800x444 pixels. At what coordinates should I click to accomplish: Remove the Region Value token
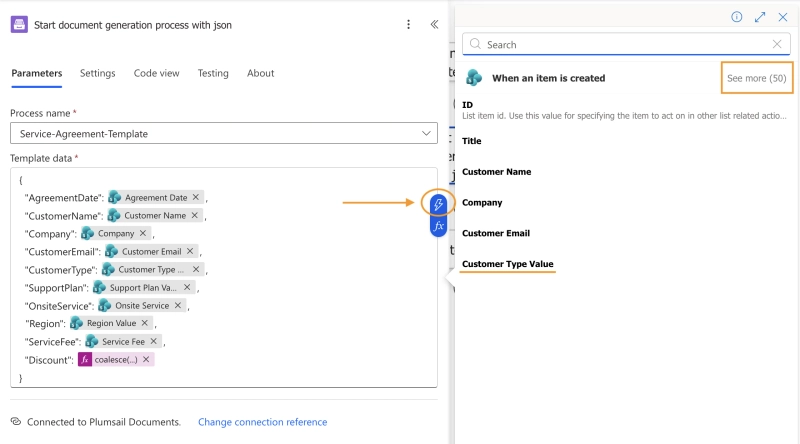click(145, 323)
